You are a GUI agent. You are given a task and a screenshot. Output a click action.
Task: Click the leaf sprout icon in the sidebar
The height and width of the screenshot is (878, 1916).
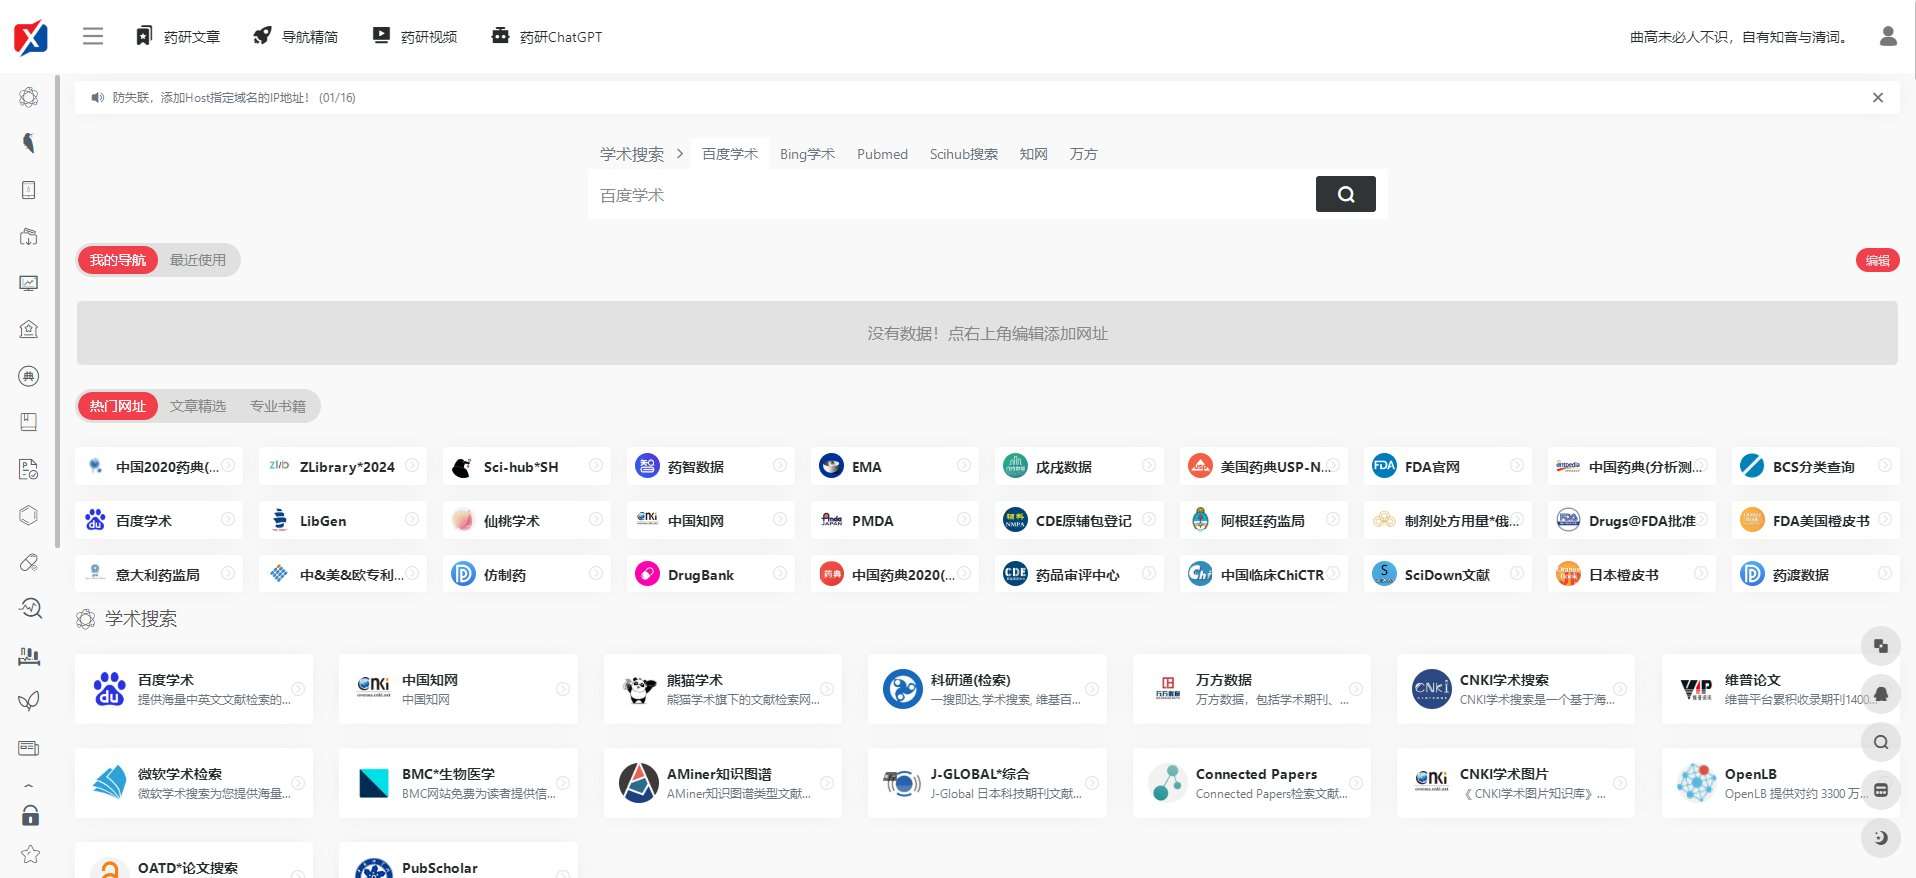tap(29, 701)
